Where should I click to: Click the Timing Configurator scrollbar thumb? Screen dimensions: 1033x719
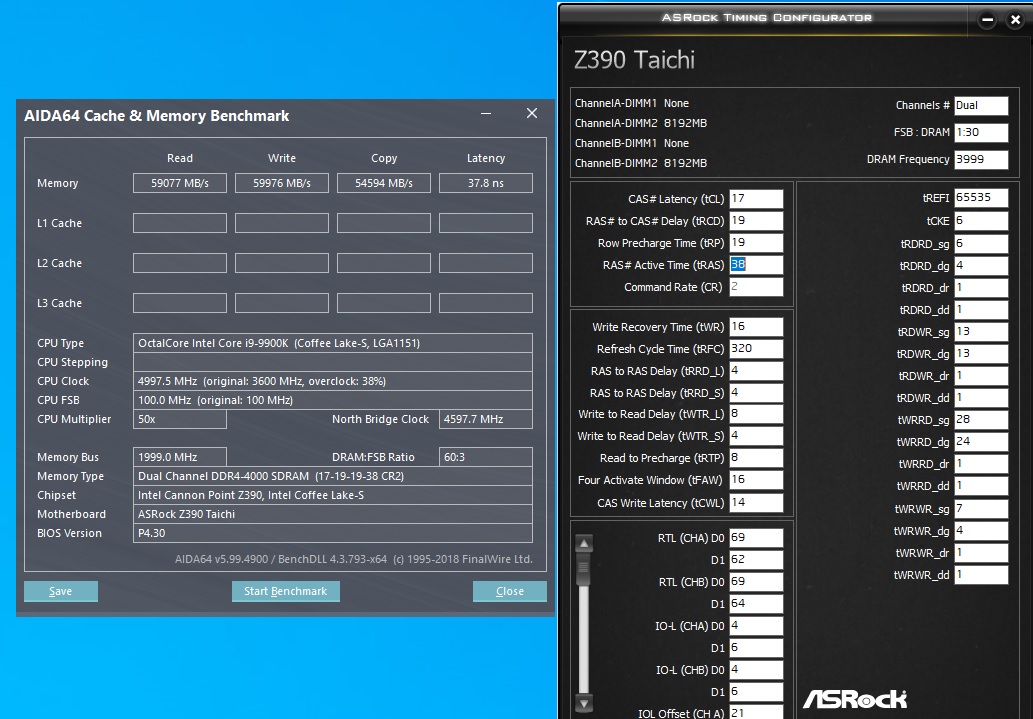[x=584, y=570]
